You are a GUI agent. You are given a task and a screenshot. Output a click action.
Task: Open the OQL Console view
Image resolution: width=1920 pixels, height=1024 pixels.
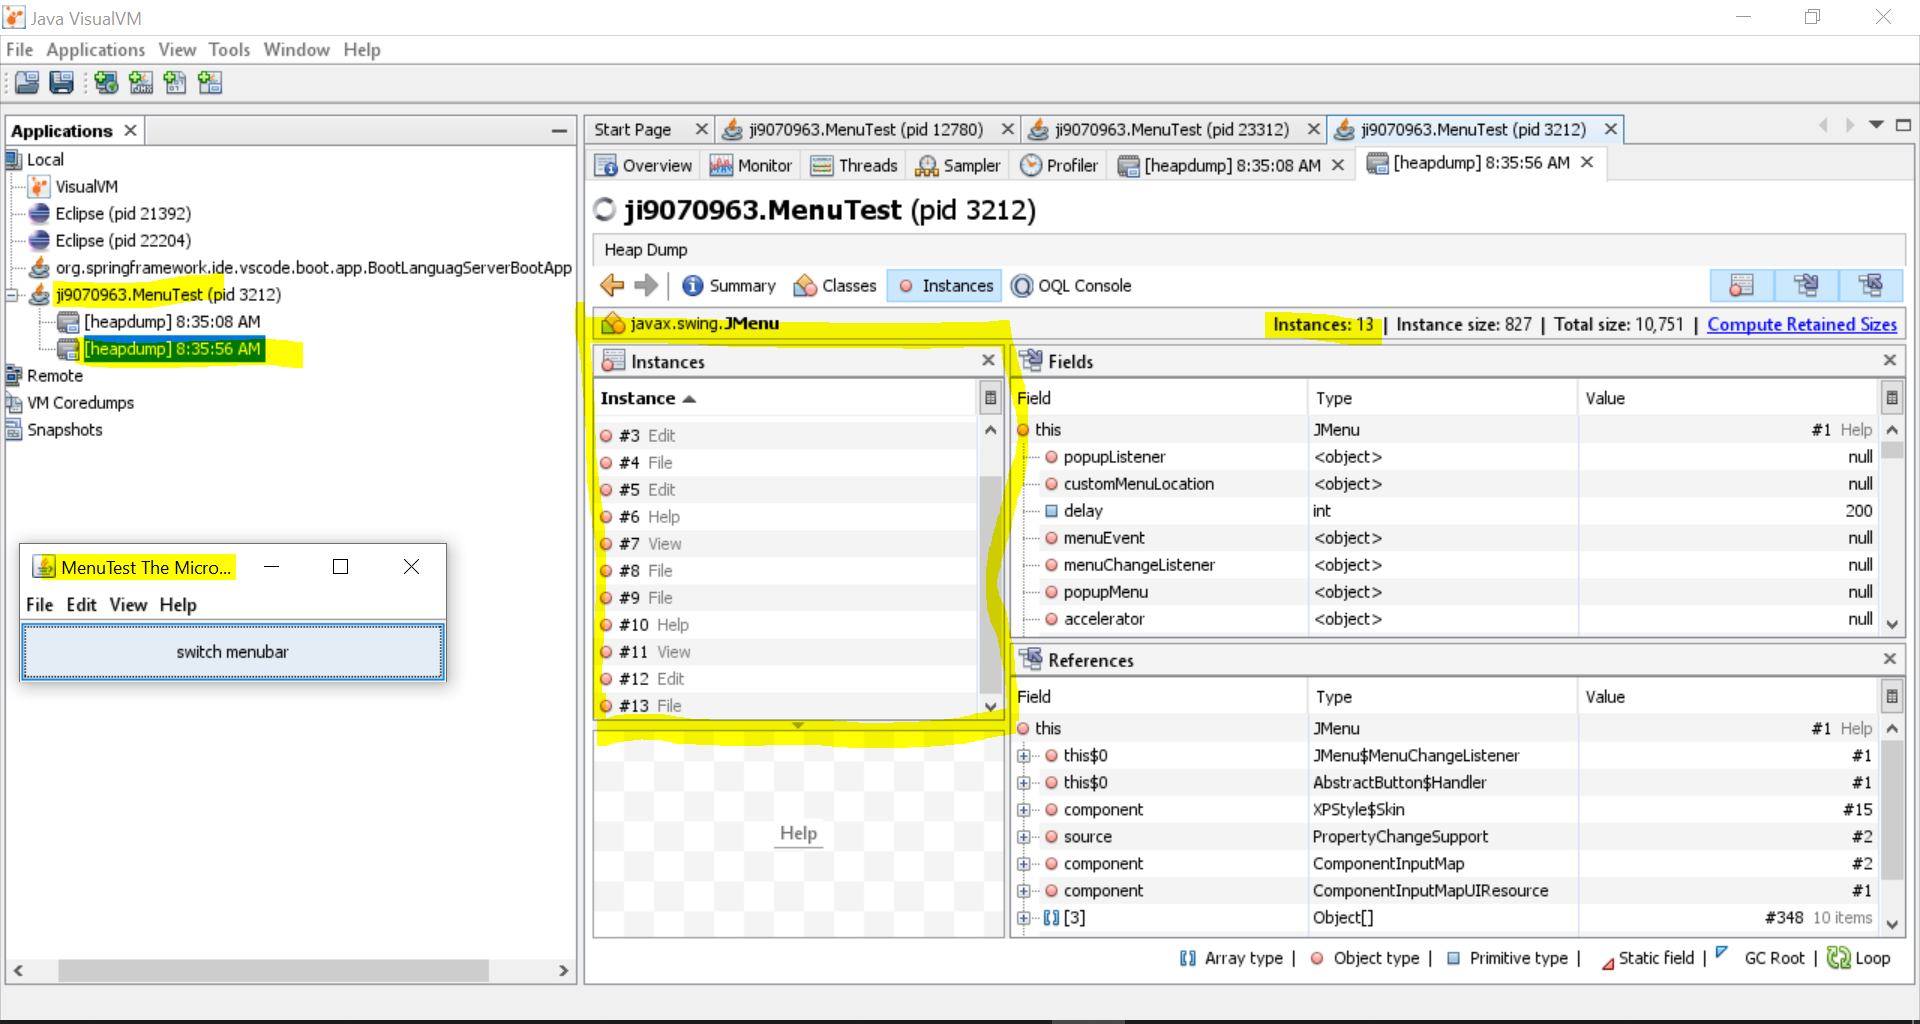click(x=1071, y=286)
